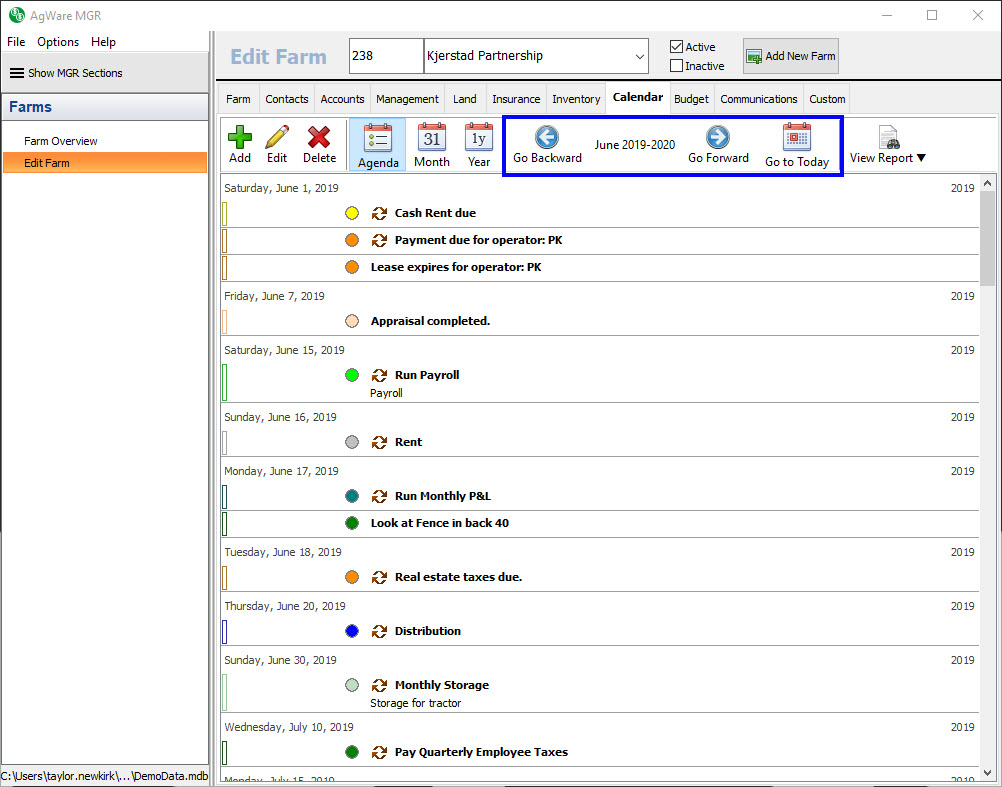Select Farm Overview in sidebar
This screenshot has height=787, width=1002.
pos(61,141)
